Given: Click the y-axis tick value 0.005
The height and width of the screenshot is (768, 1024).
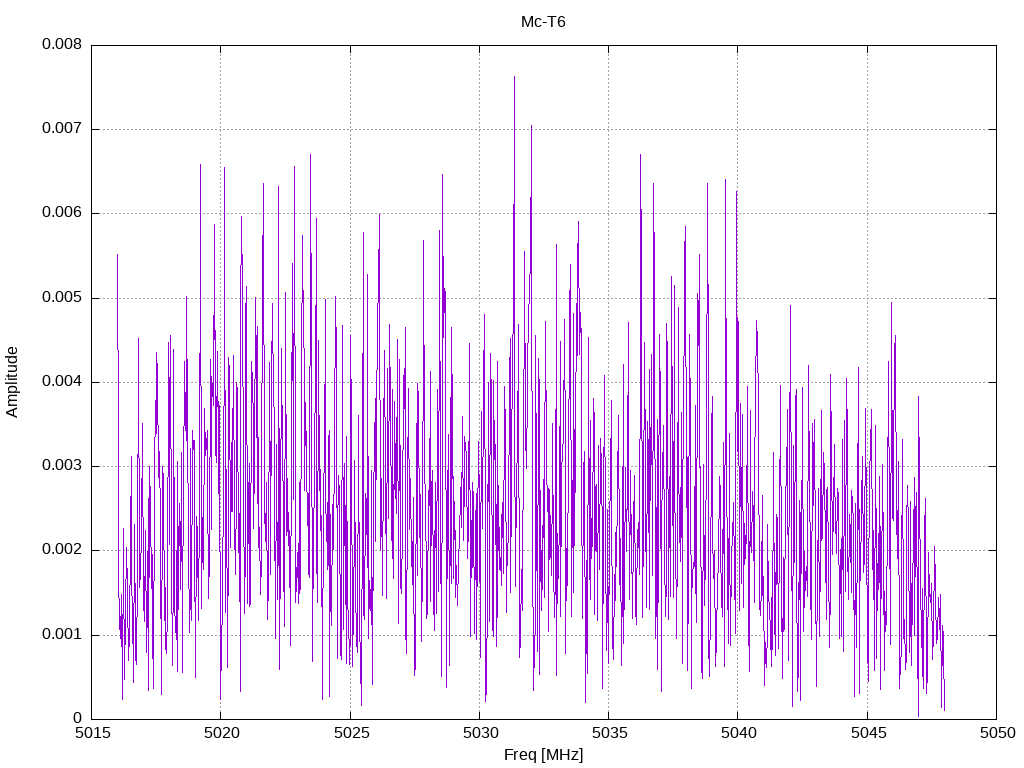Looking at the screenshot, I should pos(62,298).
